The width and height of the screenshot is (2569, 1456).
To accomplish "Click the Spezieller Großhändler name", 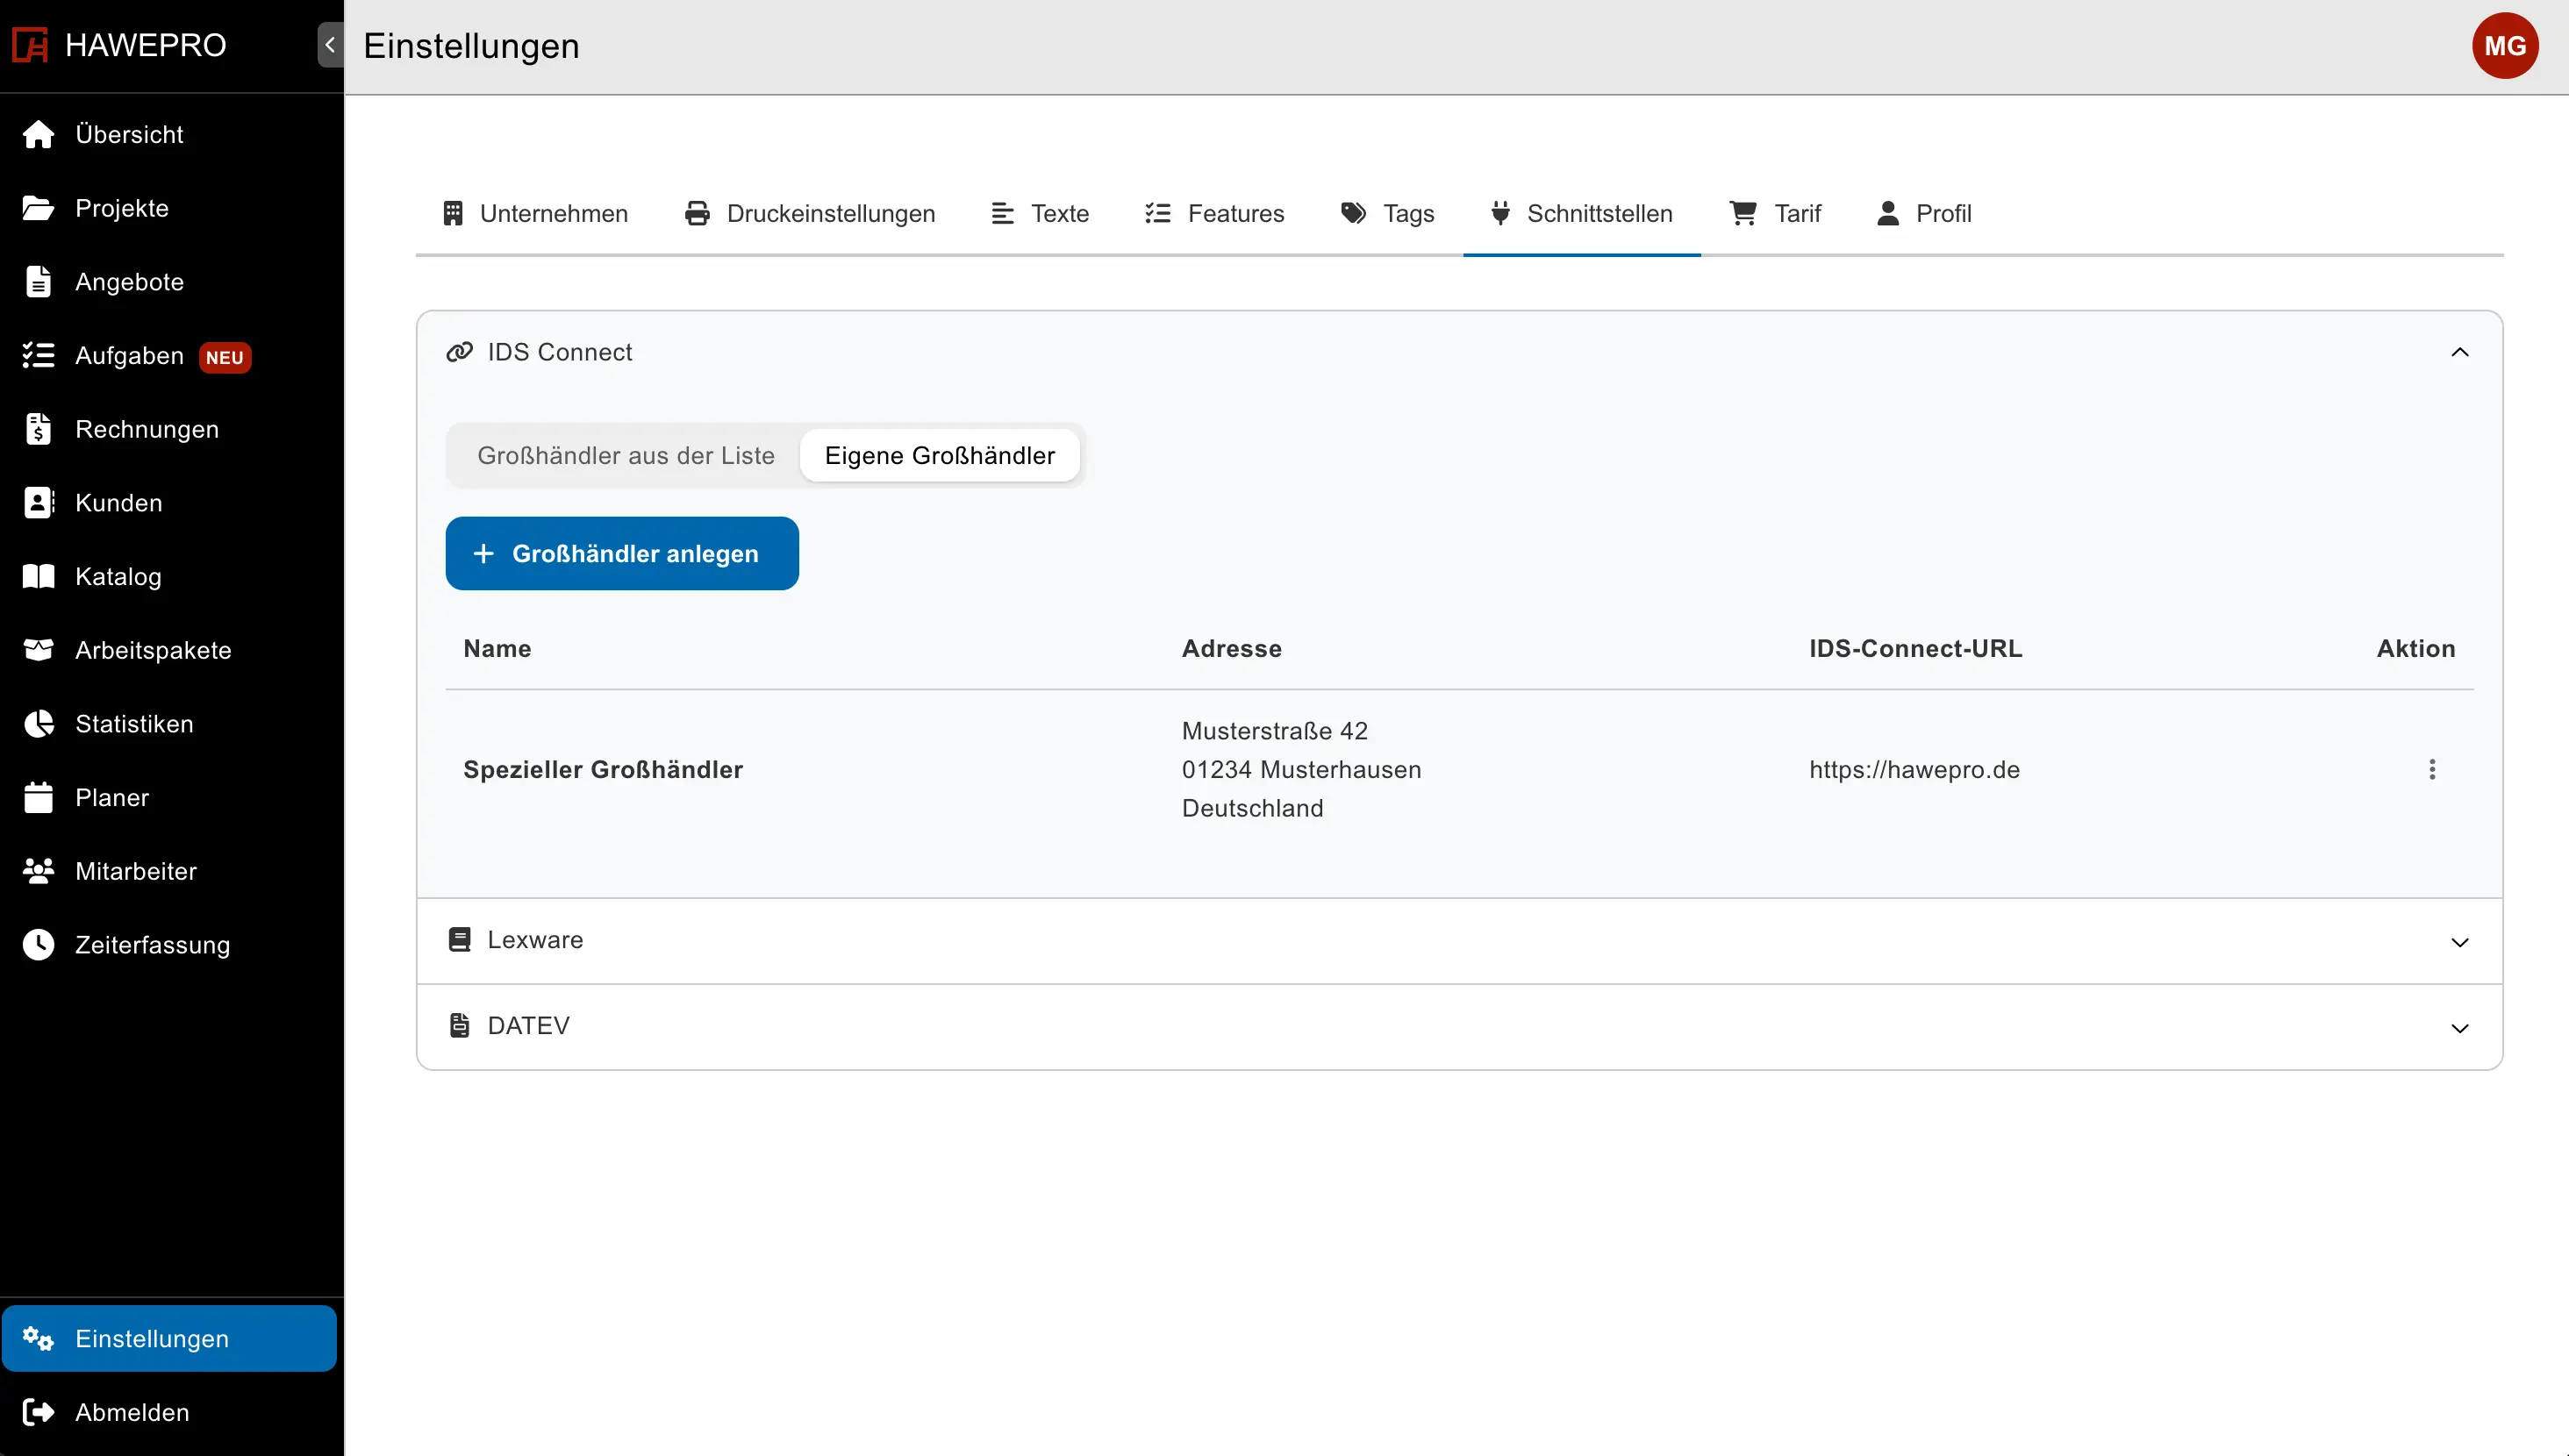I will (x=603, y=770).
